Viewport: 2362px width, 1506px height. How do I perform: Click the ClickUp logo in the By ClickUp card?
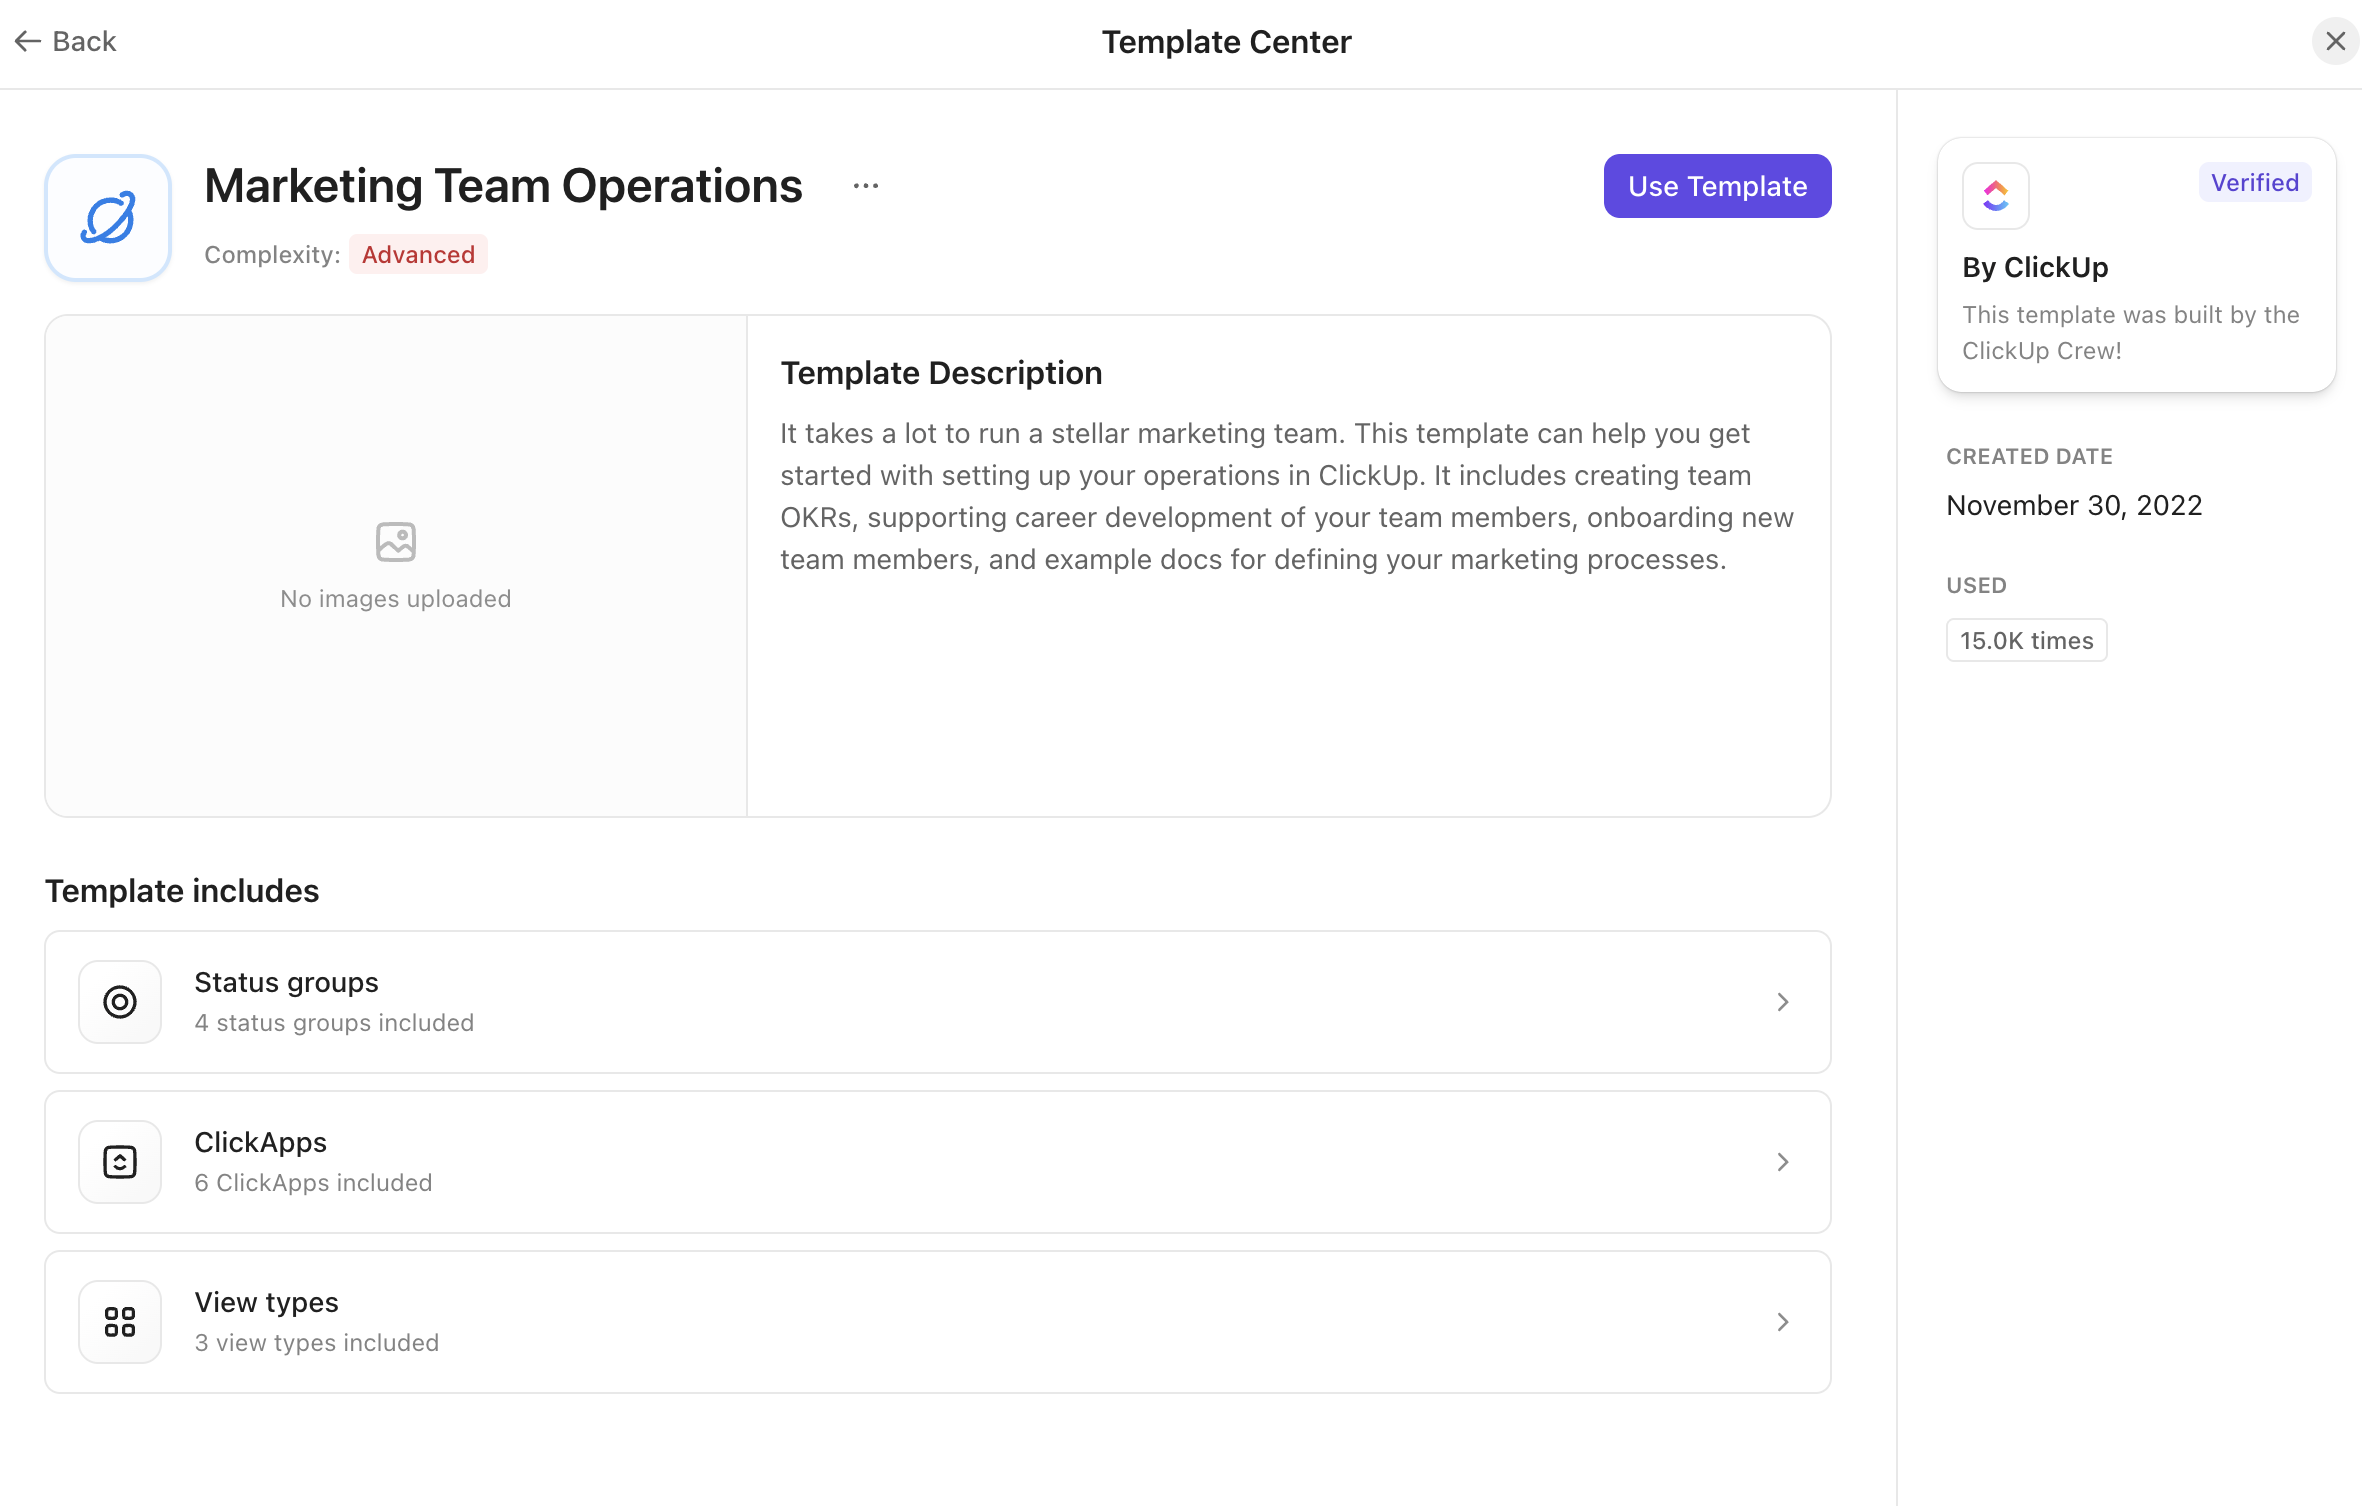(x=1996, y=196)
